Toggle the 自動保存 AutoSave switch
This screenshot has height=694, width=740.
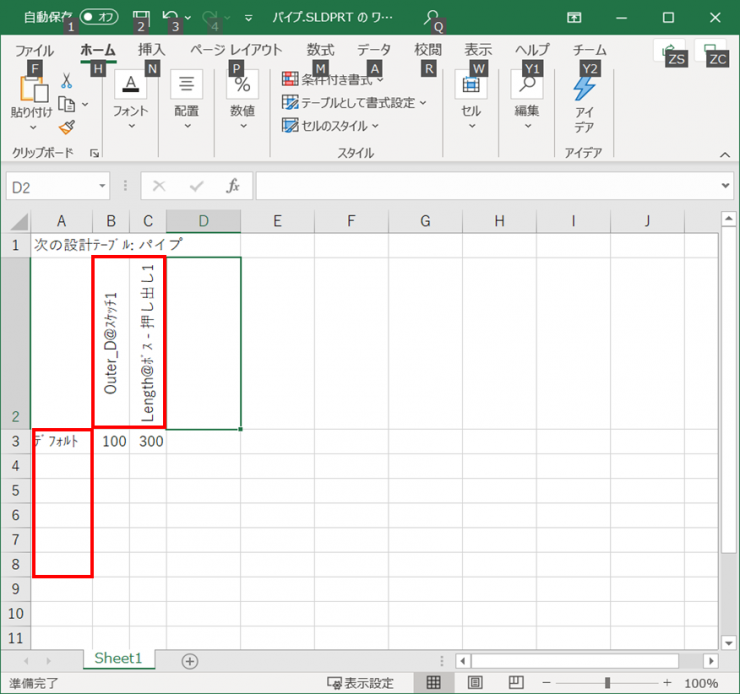tap(99, 17)
